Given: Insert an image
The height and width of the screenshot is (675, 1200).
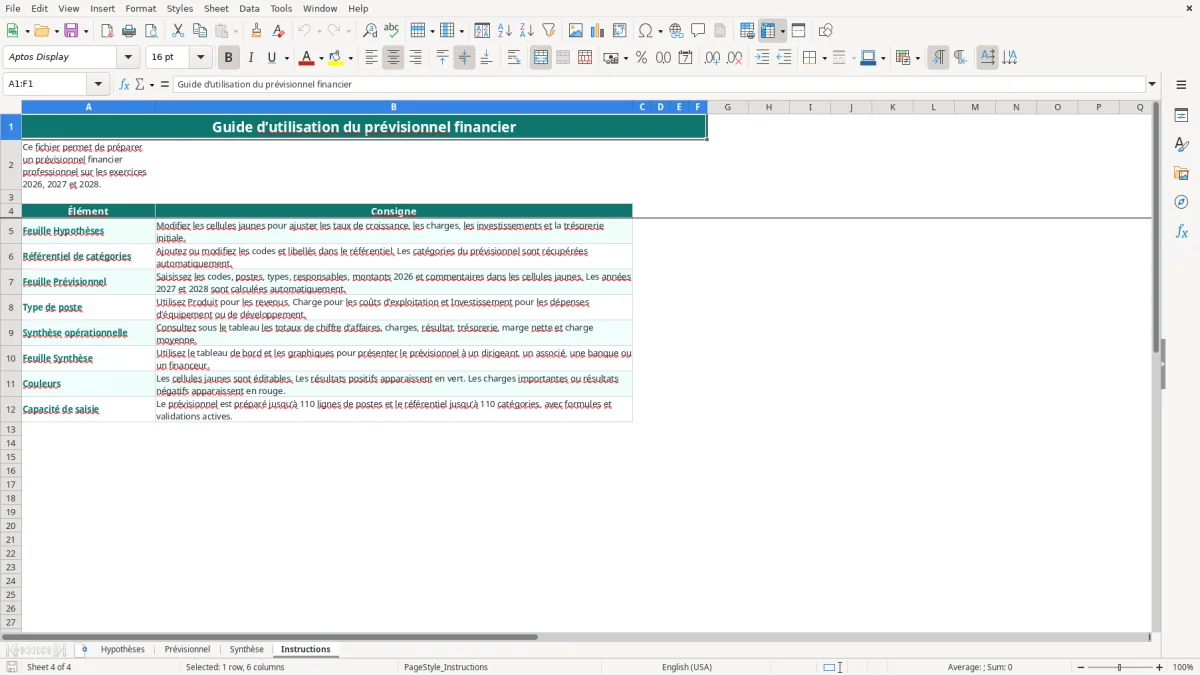Looking at the screenshot, I should click(576, 31).
